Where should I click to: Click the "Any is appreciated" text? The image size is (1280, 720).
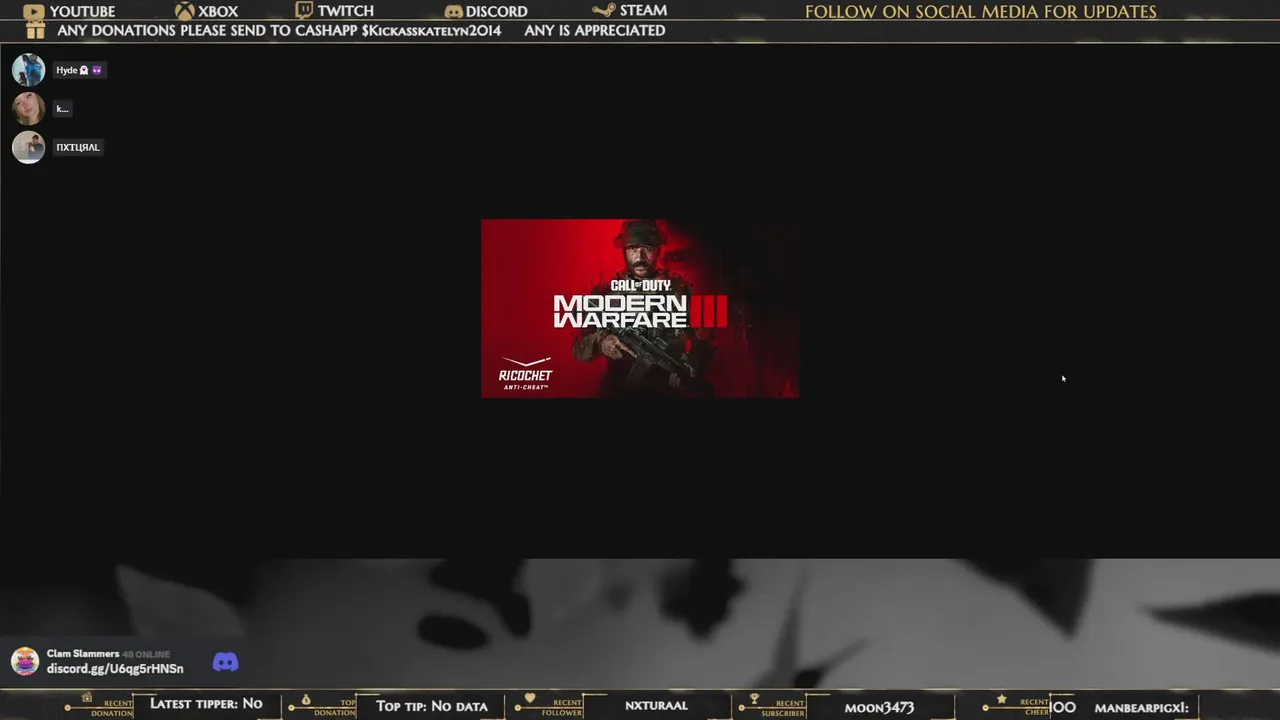595,30
